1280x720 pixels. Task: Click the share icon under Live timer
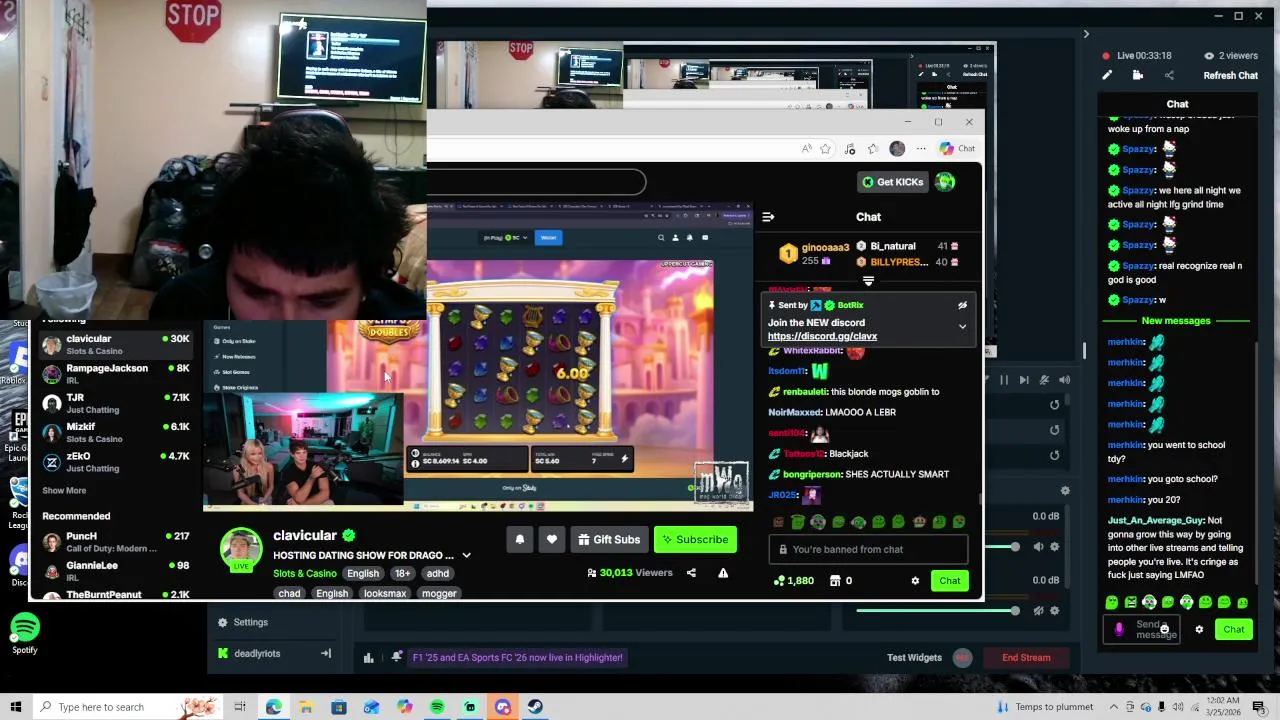1169,75
